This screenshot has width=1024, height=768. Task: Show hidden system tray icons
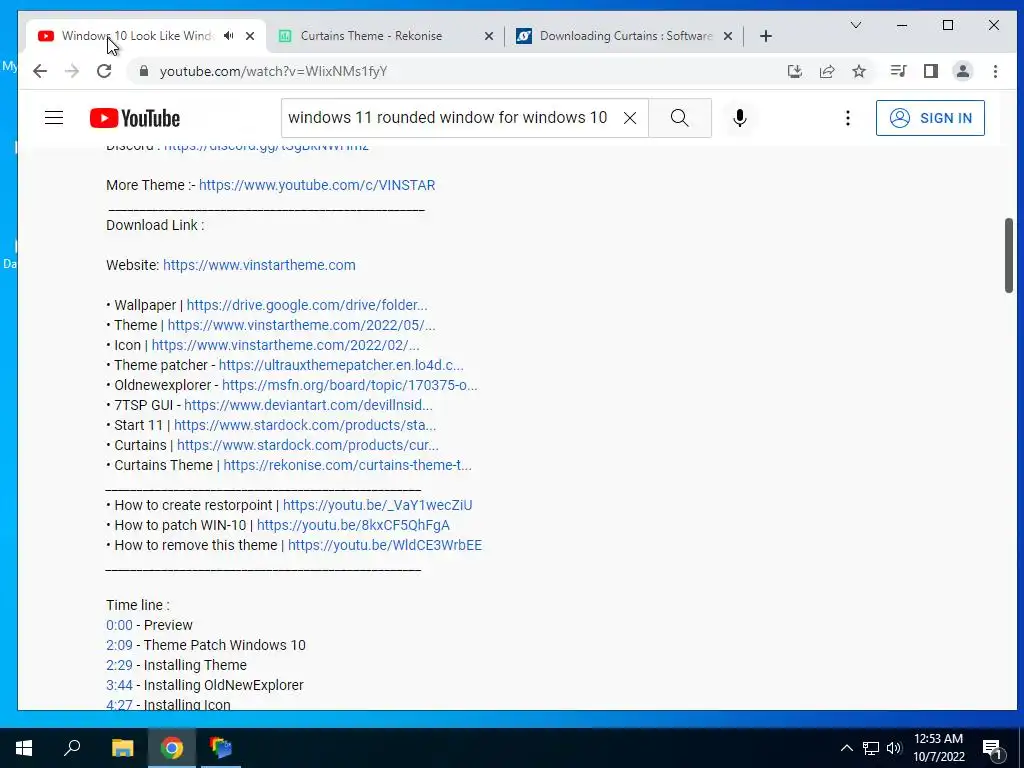point(846,748)
